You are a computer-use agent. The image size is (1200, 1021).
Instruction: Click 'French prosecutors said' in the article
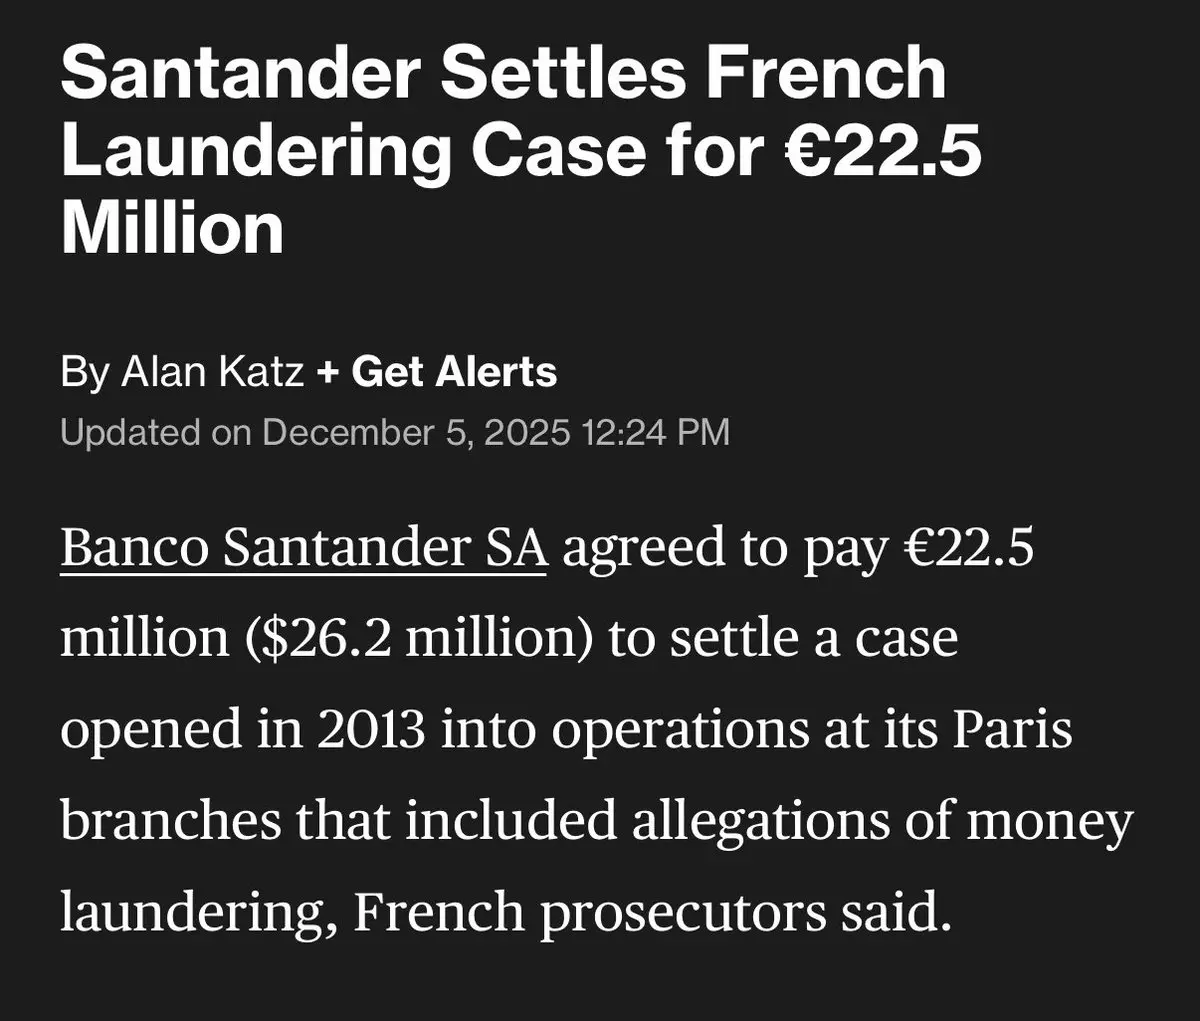tap(650, 914)
